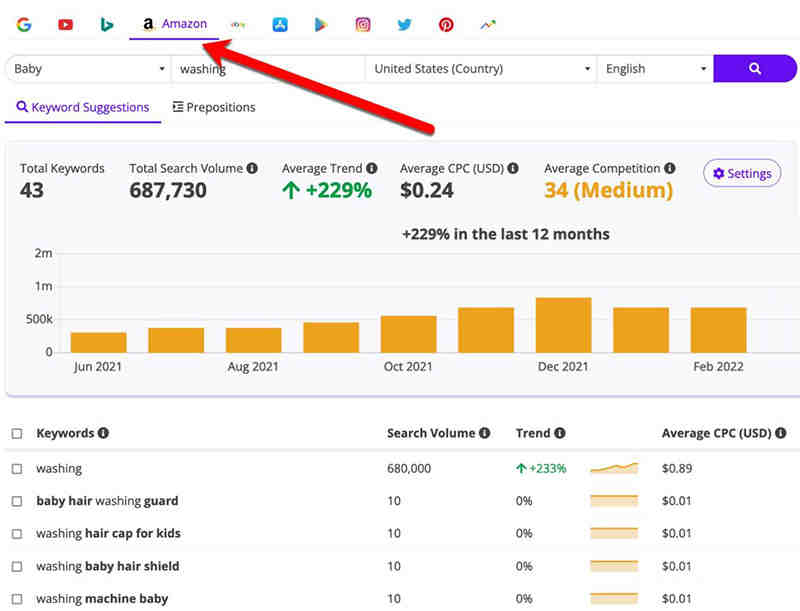Viewport: 800px width, 611px height.
Task: Open the United States country dropdown
Action: pos(481,68)
